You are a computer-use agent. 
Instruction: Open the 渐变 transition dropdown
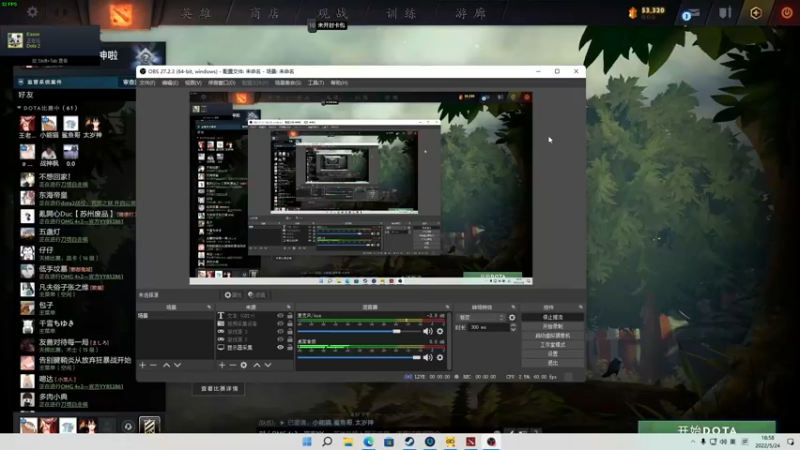480,317
